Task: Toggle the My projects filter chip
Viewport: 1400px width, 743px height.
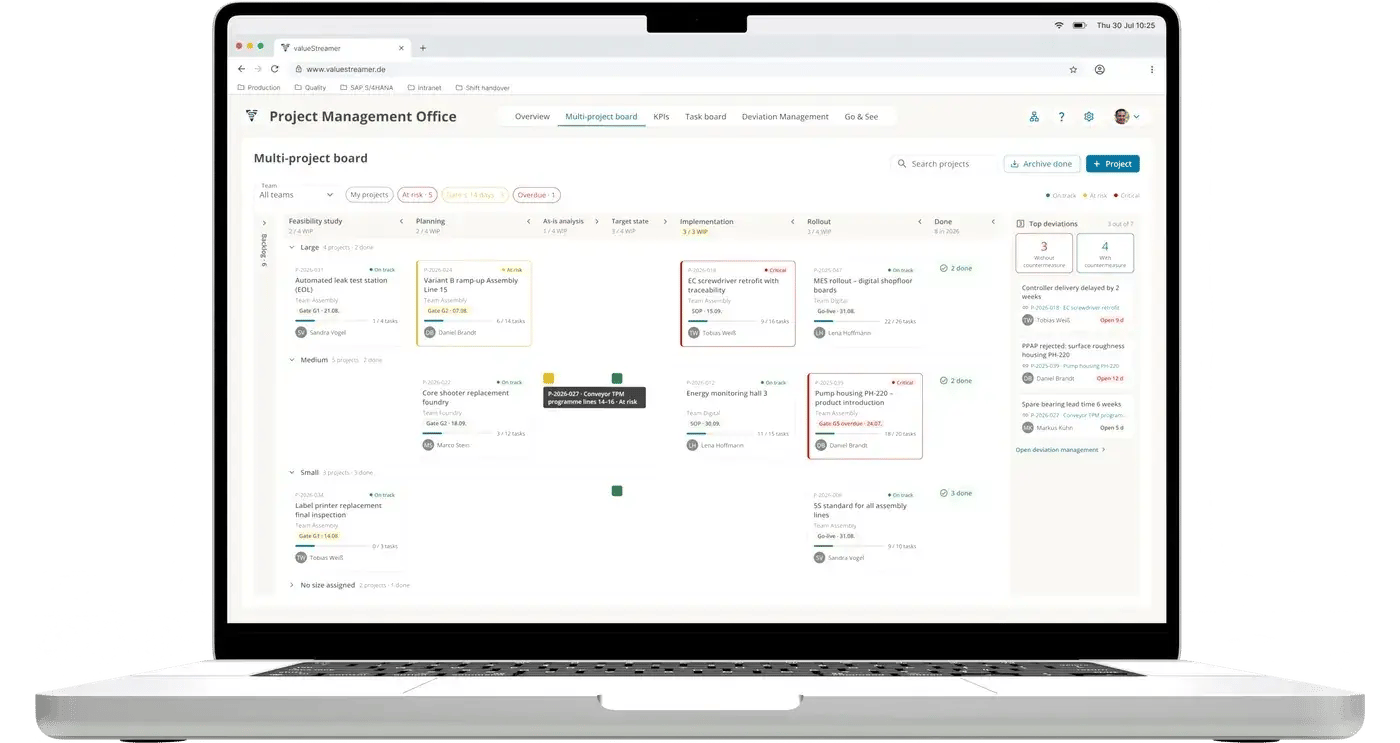Action: (x=369, y=195)
